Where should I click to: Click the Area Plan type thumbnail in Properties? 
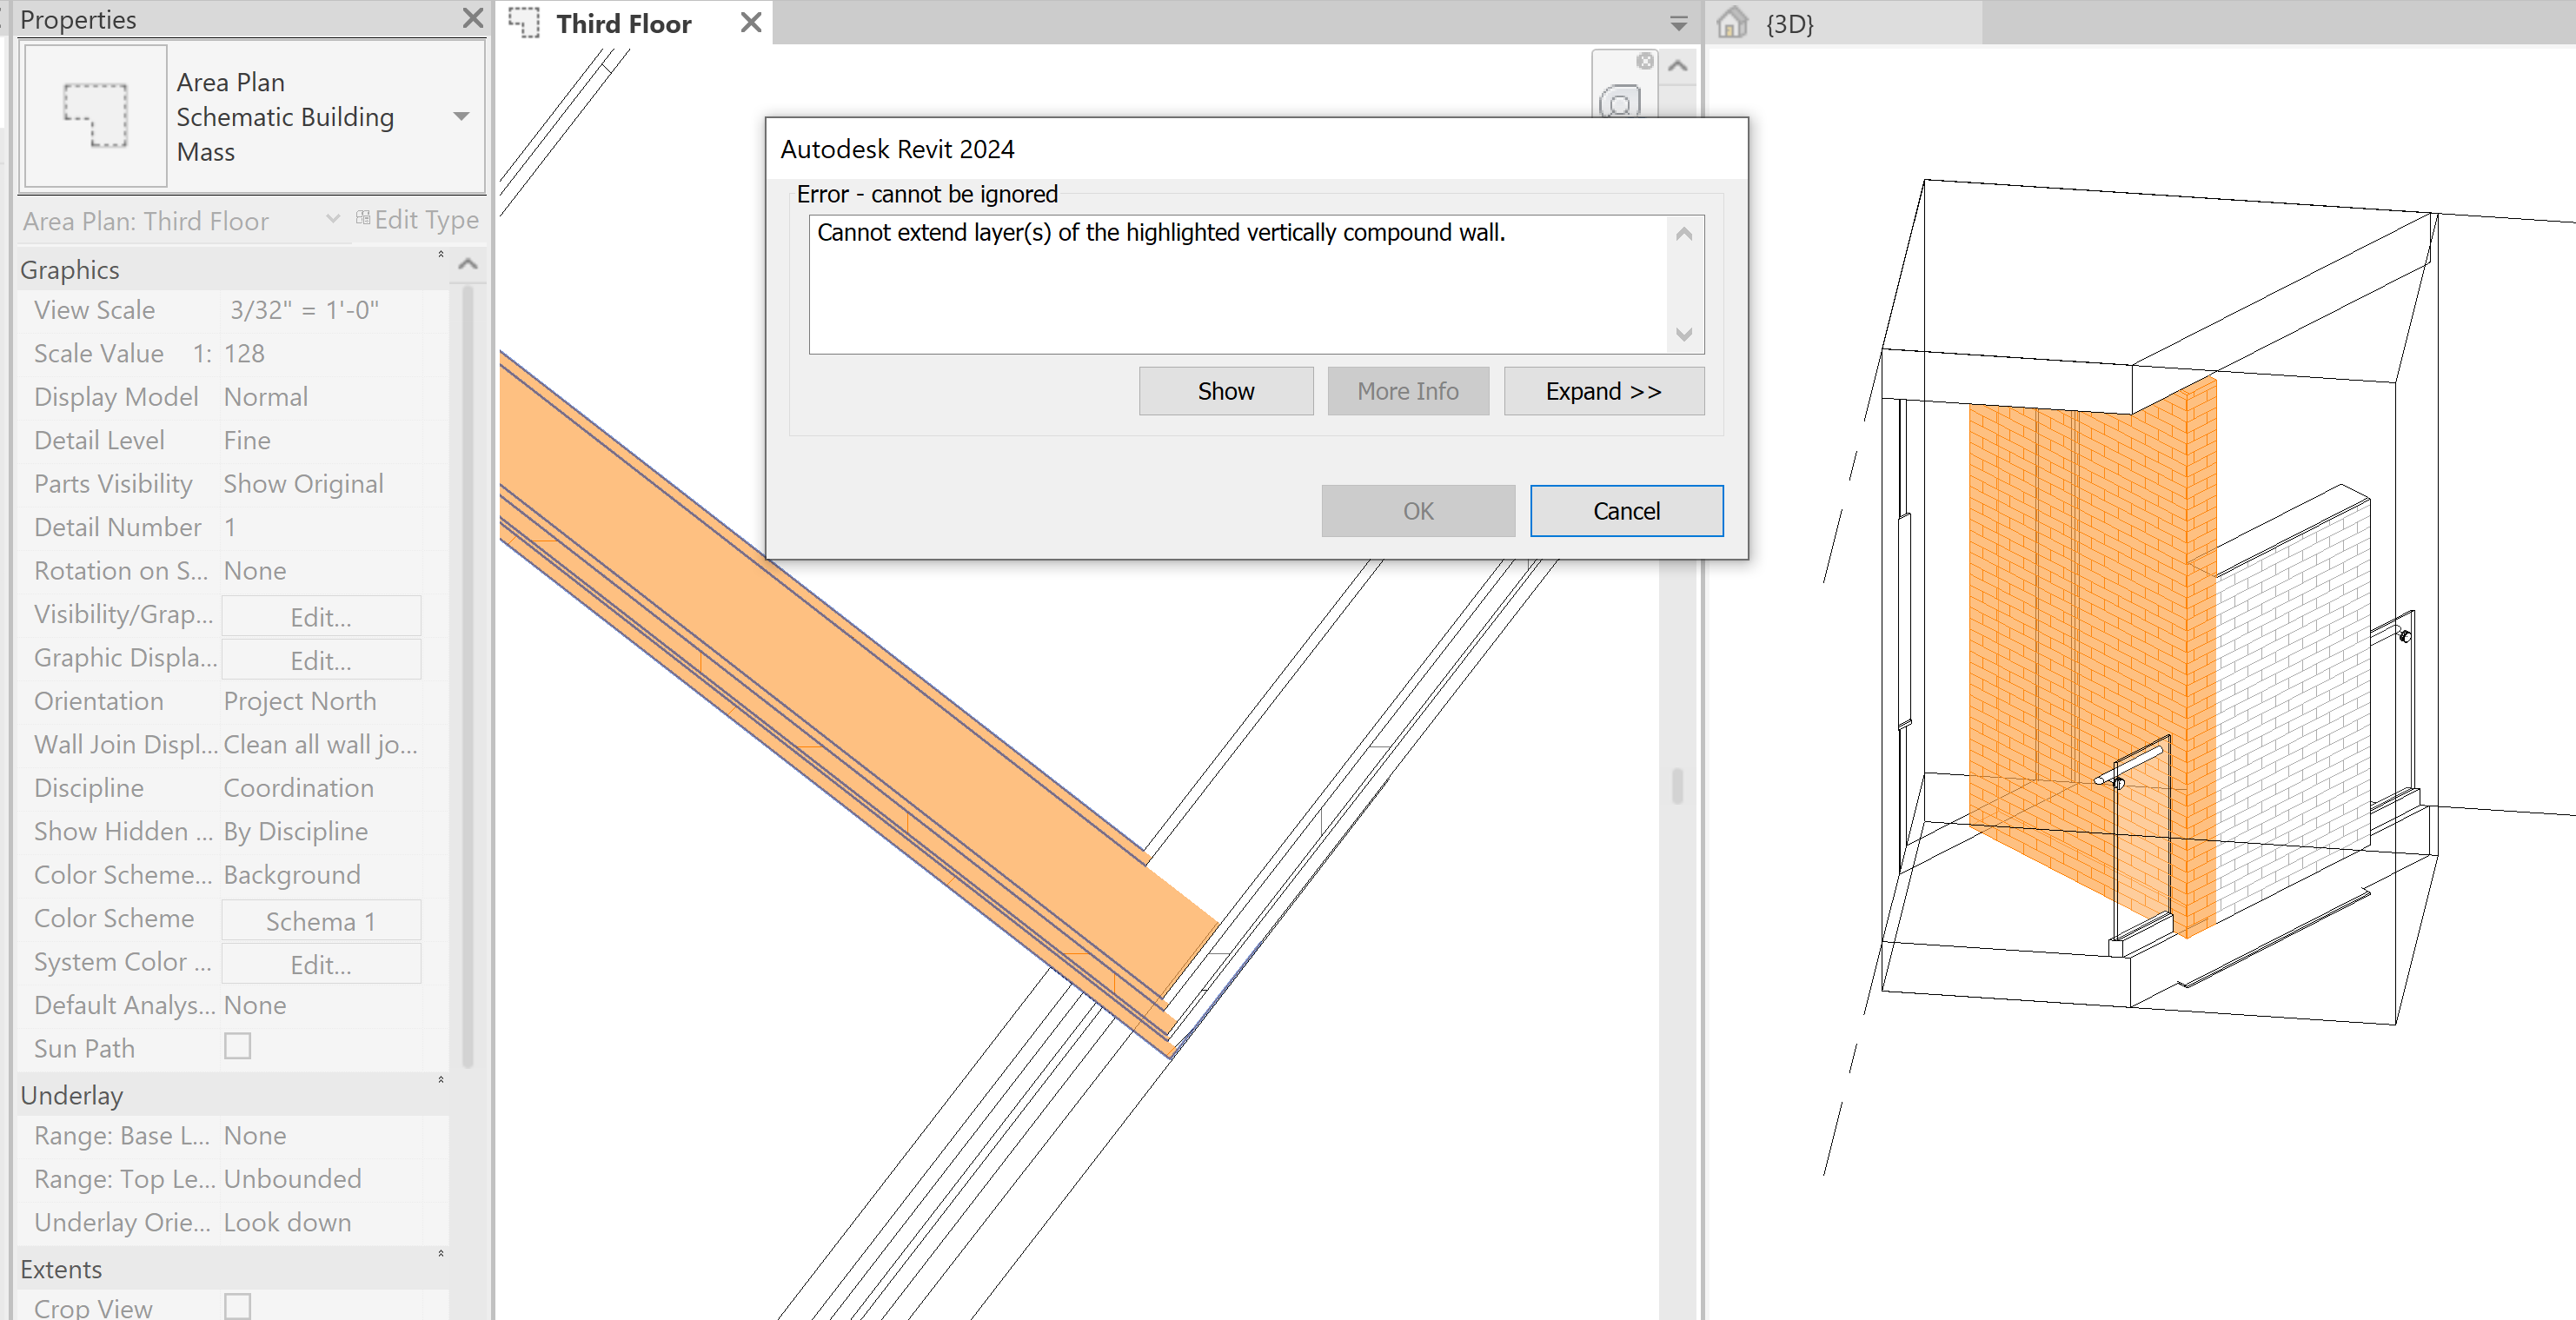click(x=95, y=116)
